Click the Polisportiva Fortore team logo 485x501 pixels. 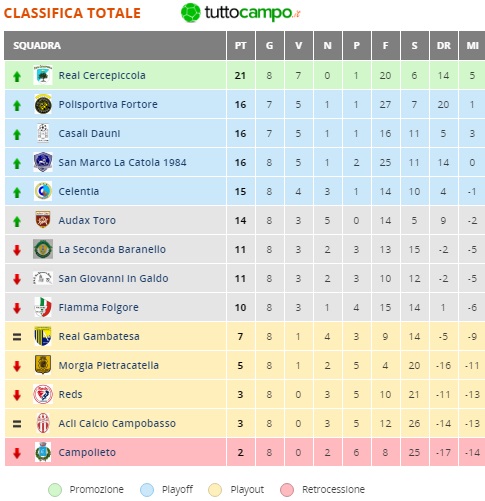click(43, 104)
